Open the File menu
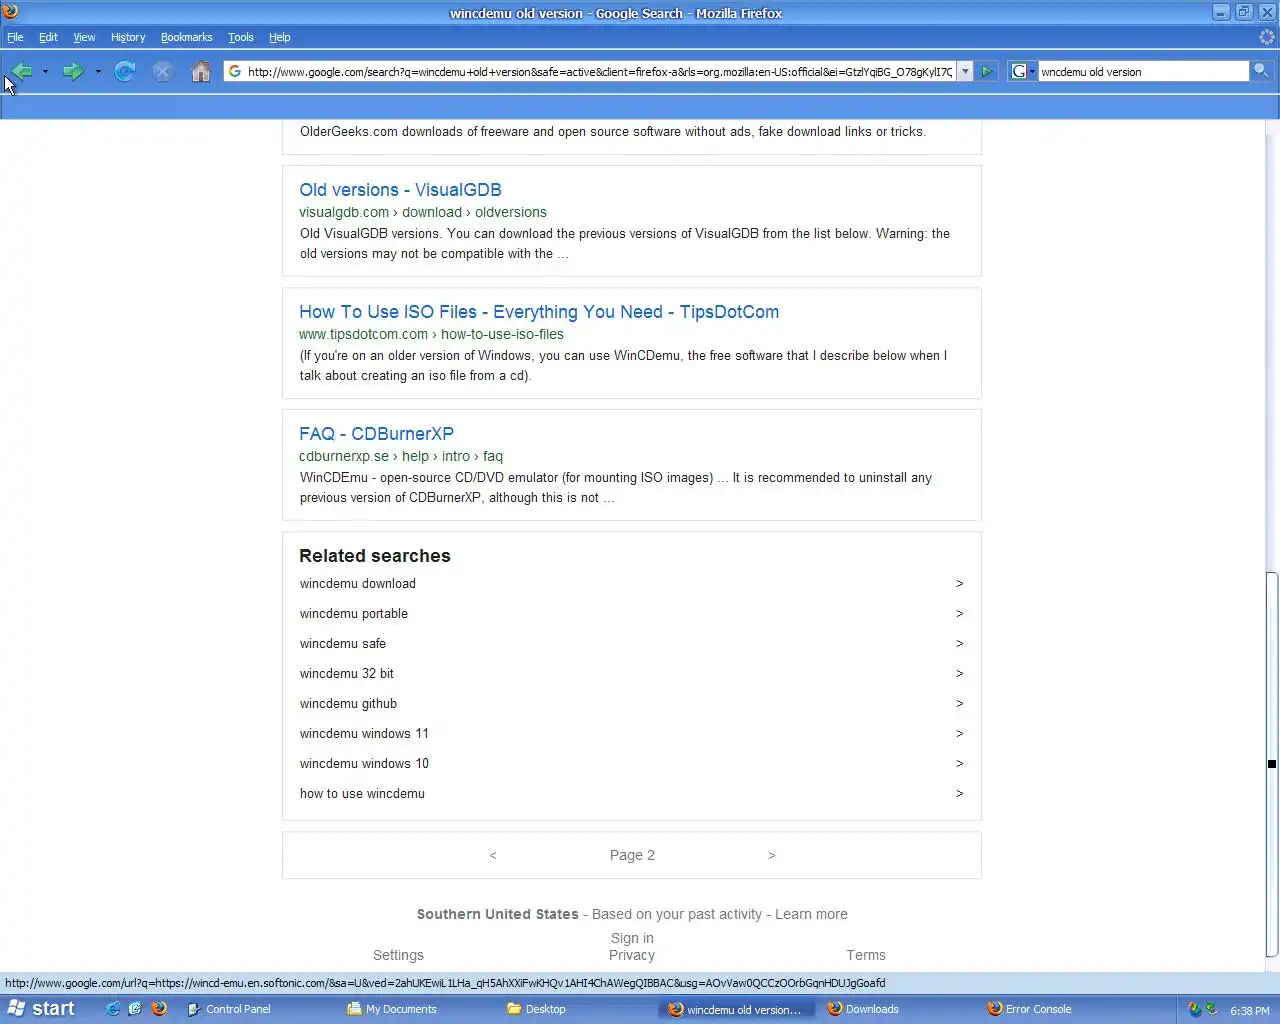This screenshot has width=1280, height=1024. click(15, 37)
